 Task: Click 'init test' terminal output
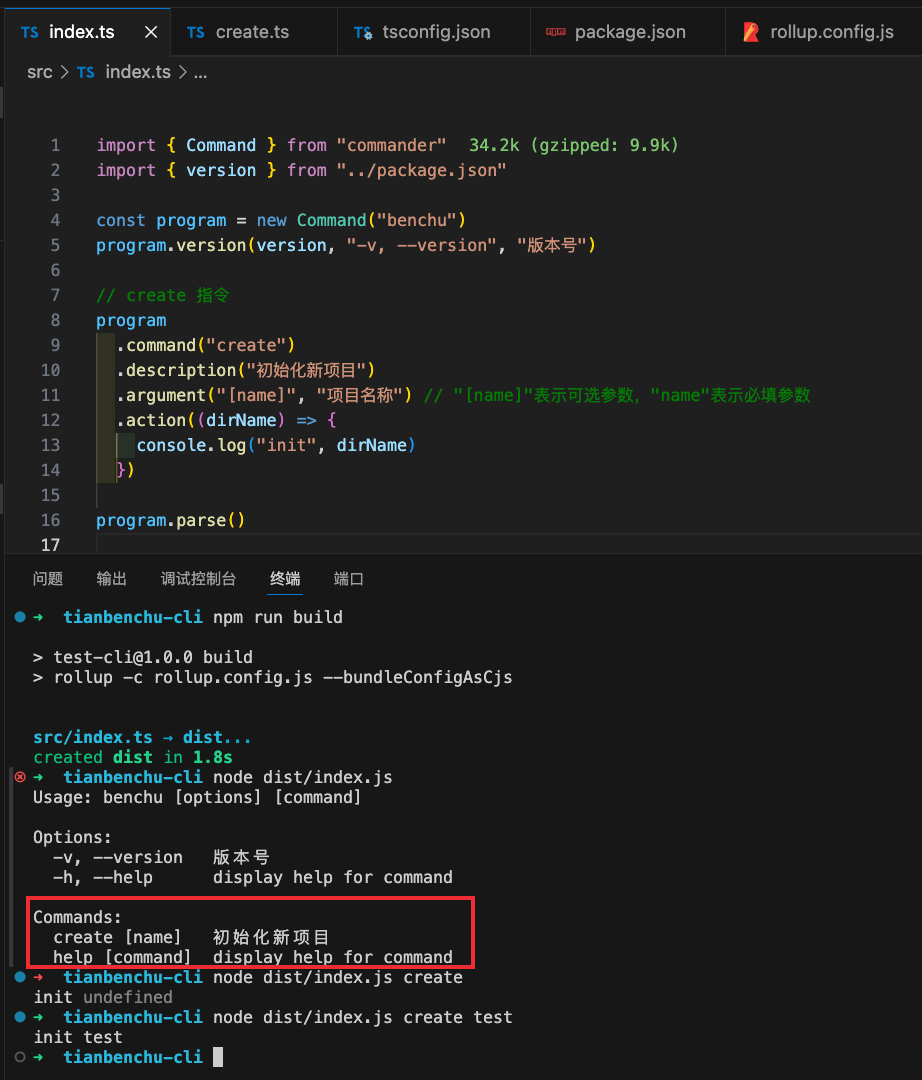[x=78, y=1037]
